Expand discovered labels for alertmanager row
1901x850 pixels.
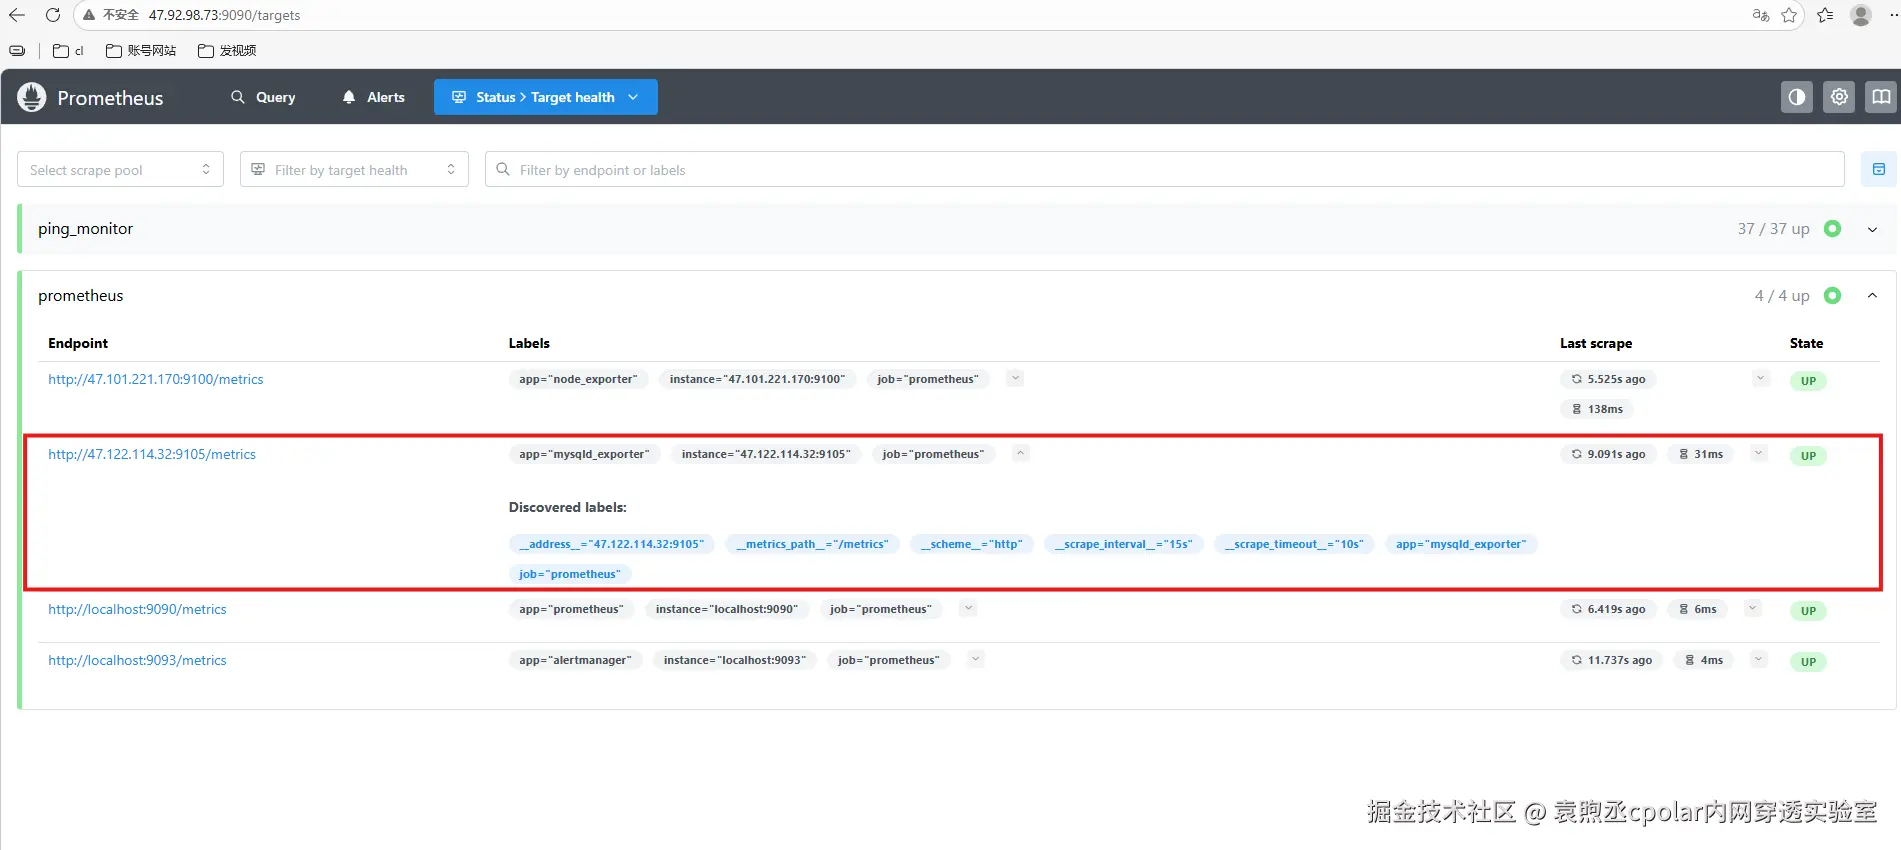(x=976, y=659)
